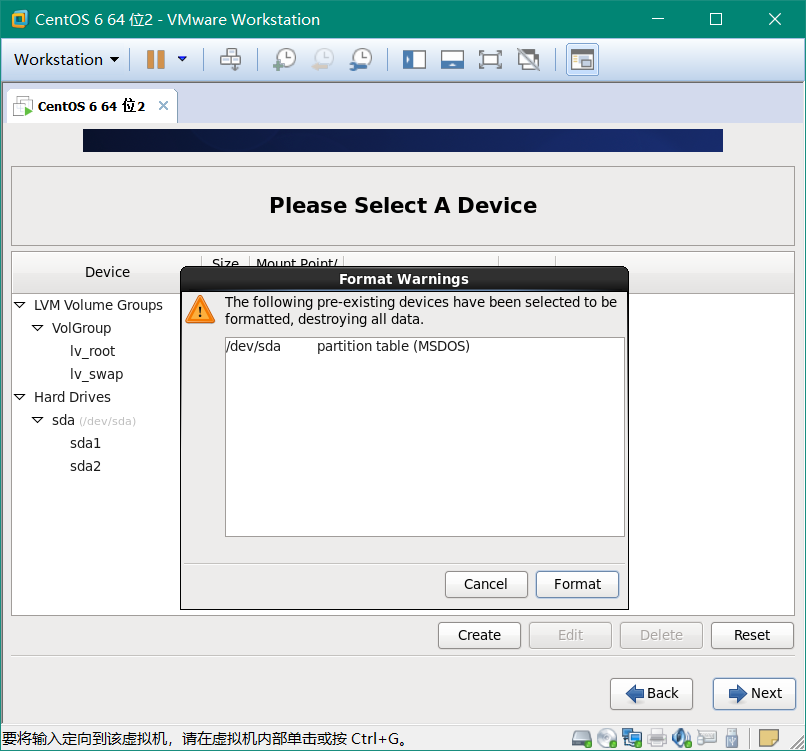Take a snapshot of the virtual machine
The height and width of the screenshot is (751, 806).
tap(284, 60)
